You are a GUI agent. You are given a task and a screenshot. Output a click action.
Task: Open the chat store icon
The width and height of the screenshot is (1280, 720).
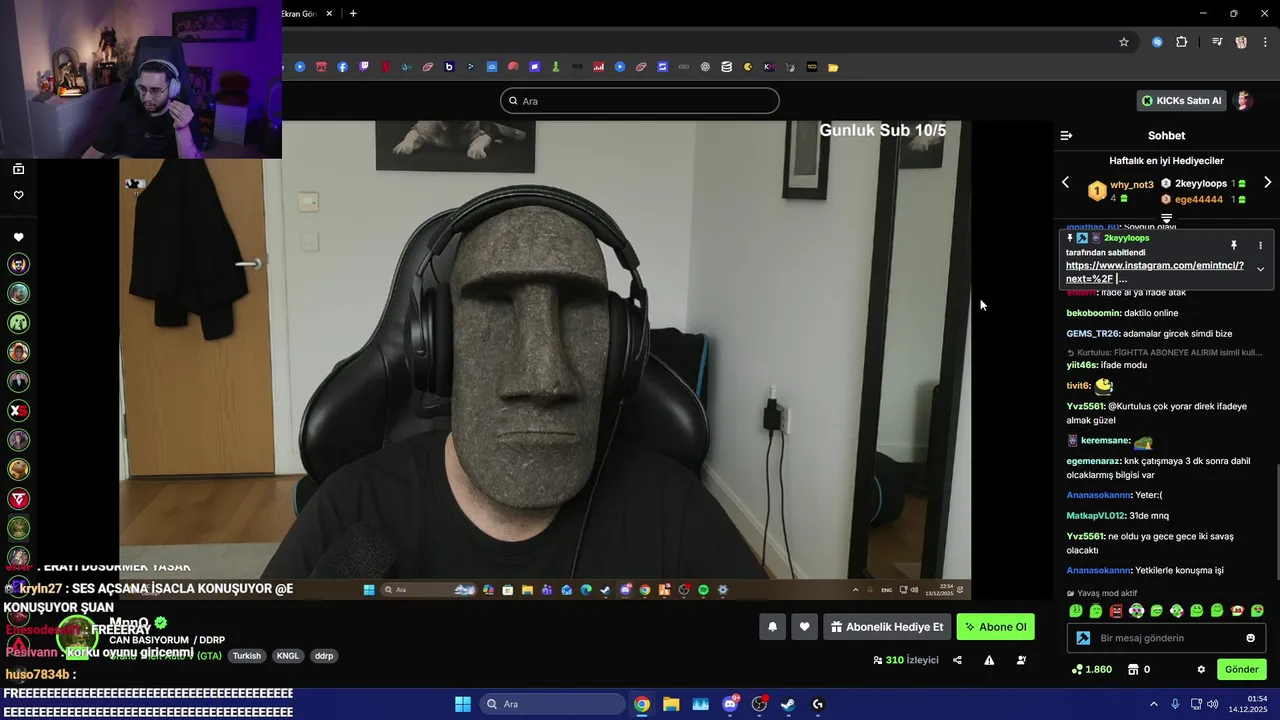click(x=1134, y=669)
